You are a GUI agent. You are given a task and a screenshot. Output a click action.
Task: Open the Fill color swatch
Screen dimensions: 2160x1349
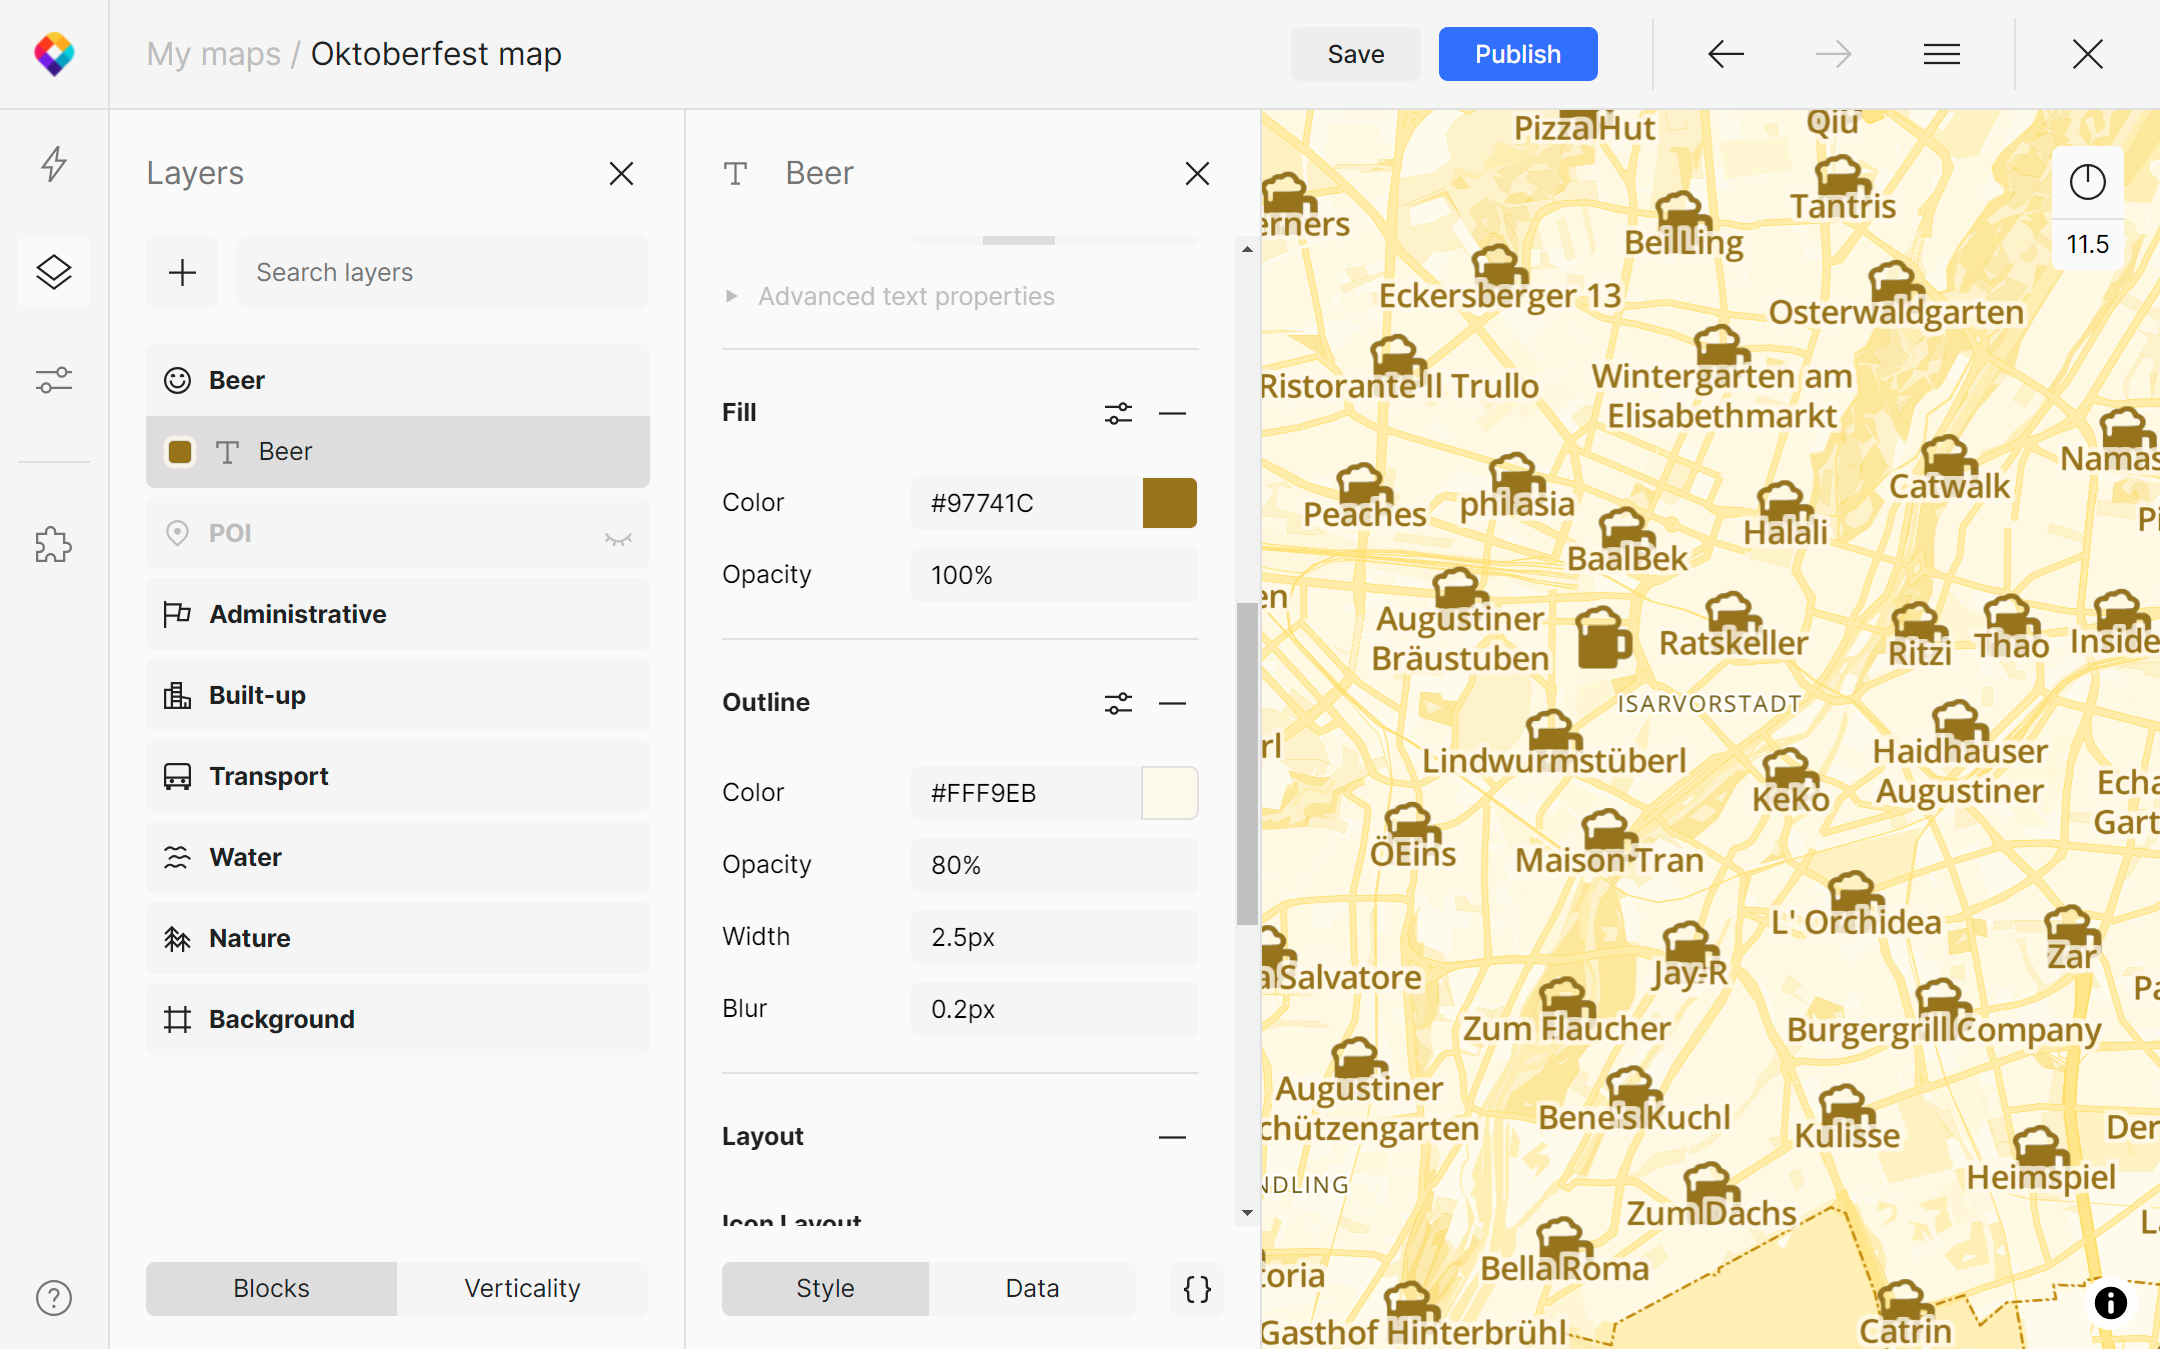point(1169,503)
